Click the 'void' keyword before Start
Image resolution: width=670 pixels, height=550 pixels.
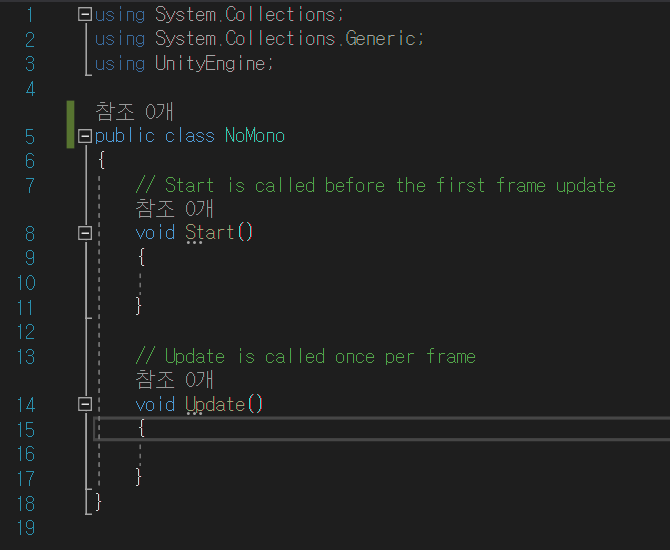pyautogui.click(x=155, y=233)
